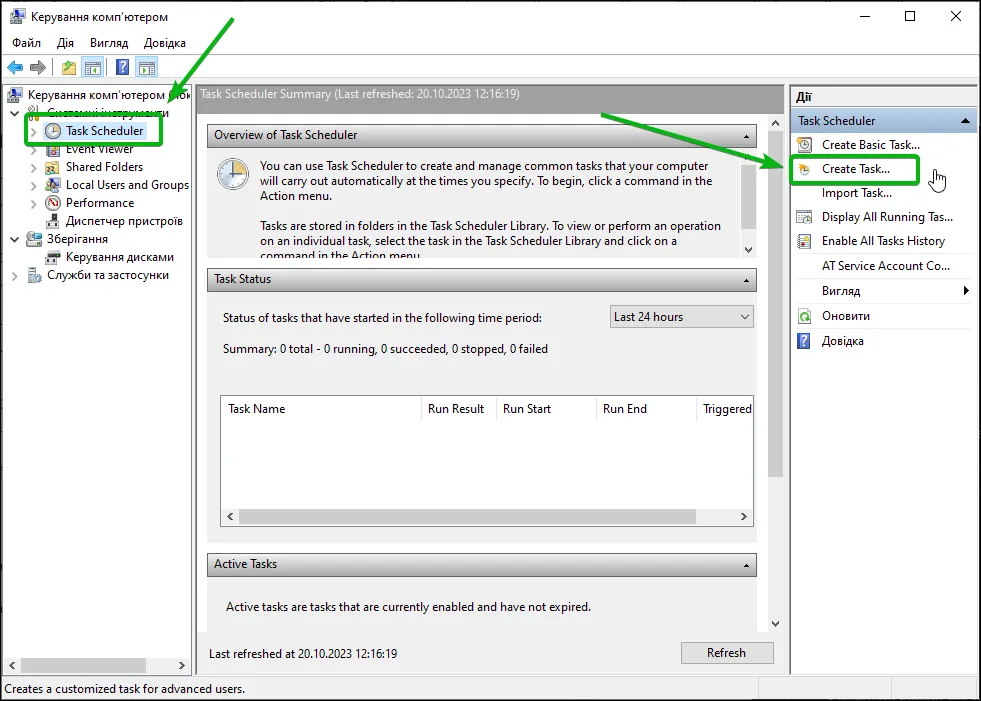
Task: Open the Дія menu
Action: [x=65, y=43]
